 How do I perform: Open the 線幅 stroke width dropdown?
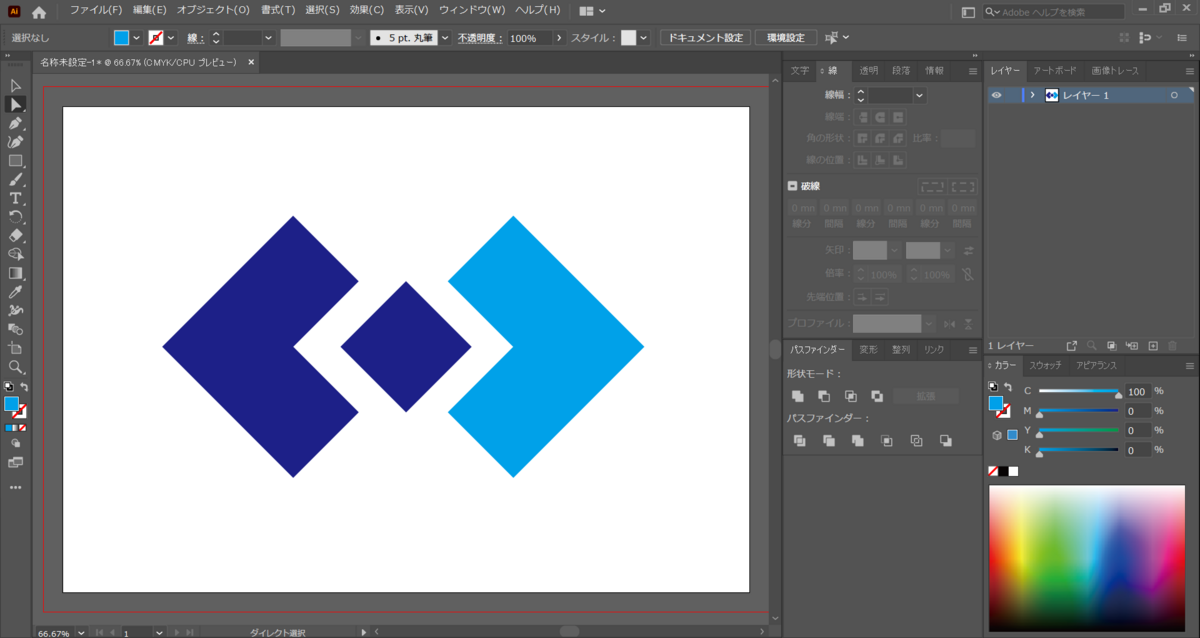click(920, 96)
